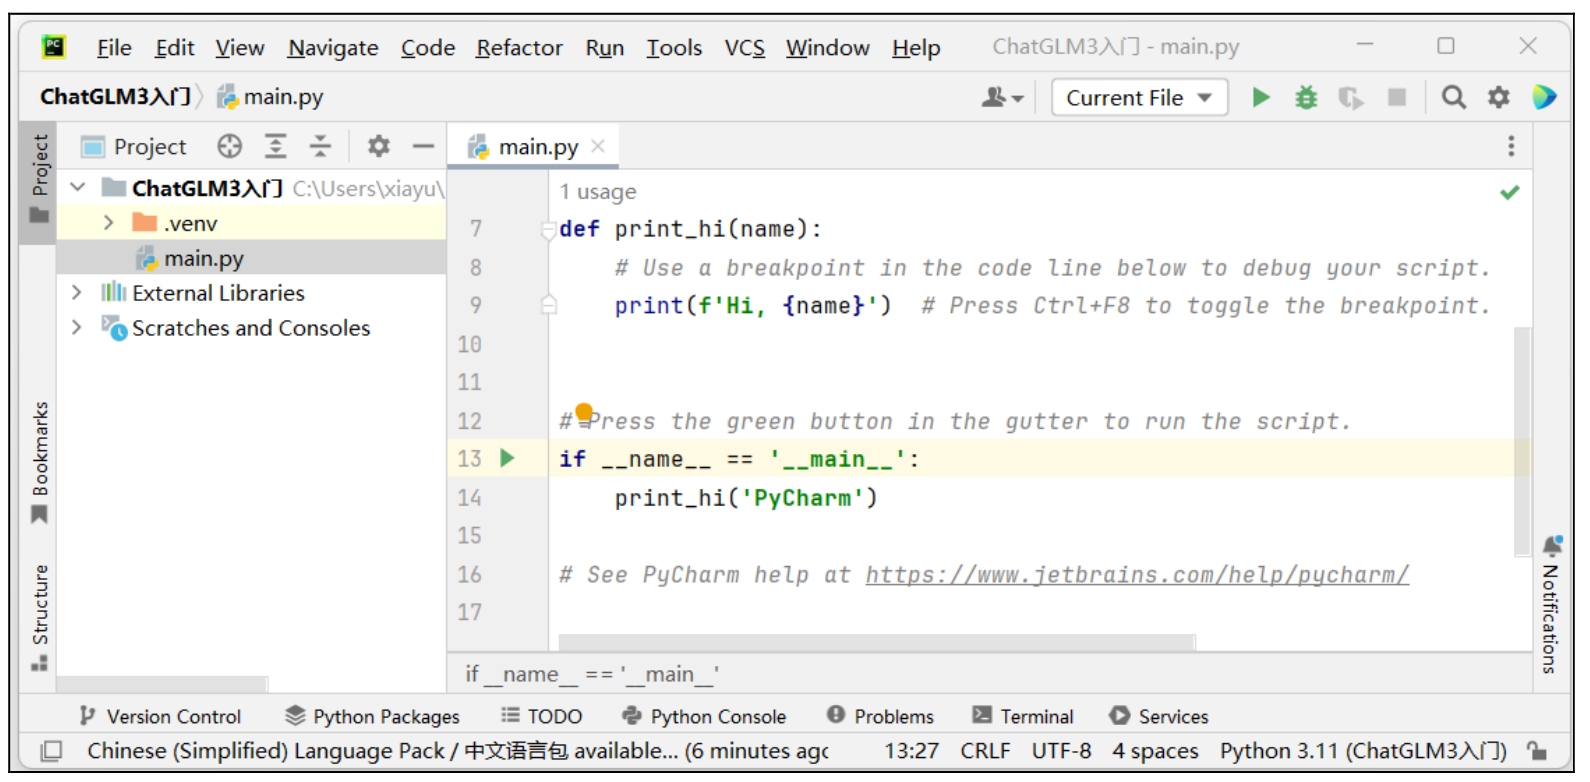Open the VCS menu
1590x782 pixels.
[x=744, y=47]
